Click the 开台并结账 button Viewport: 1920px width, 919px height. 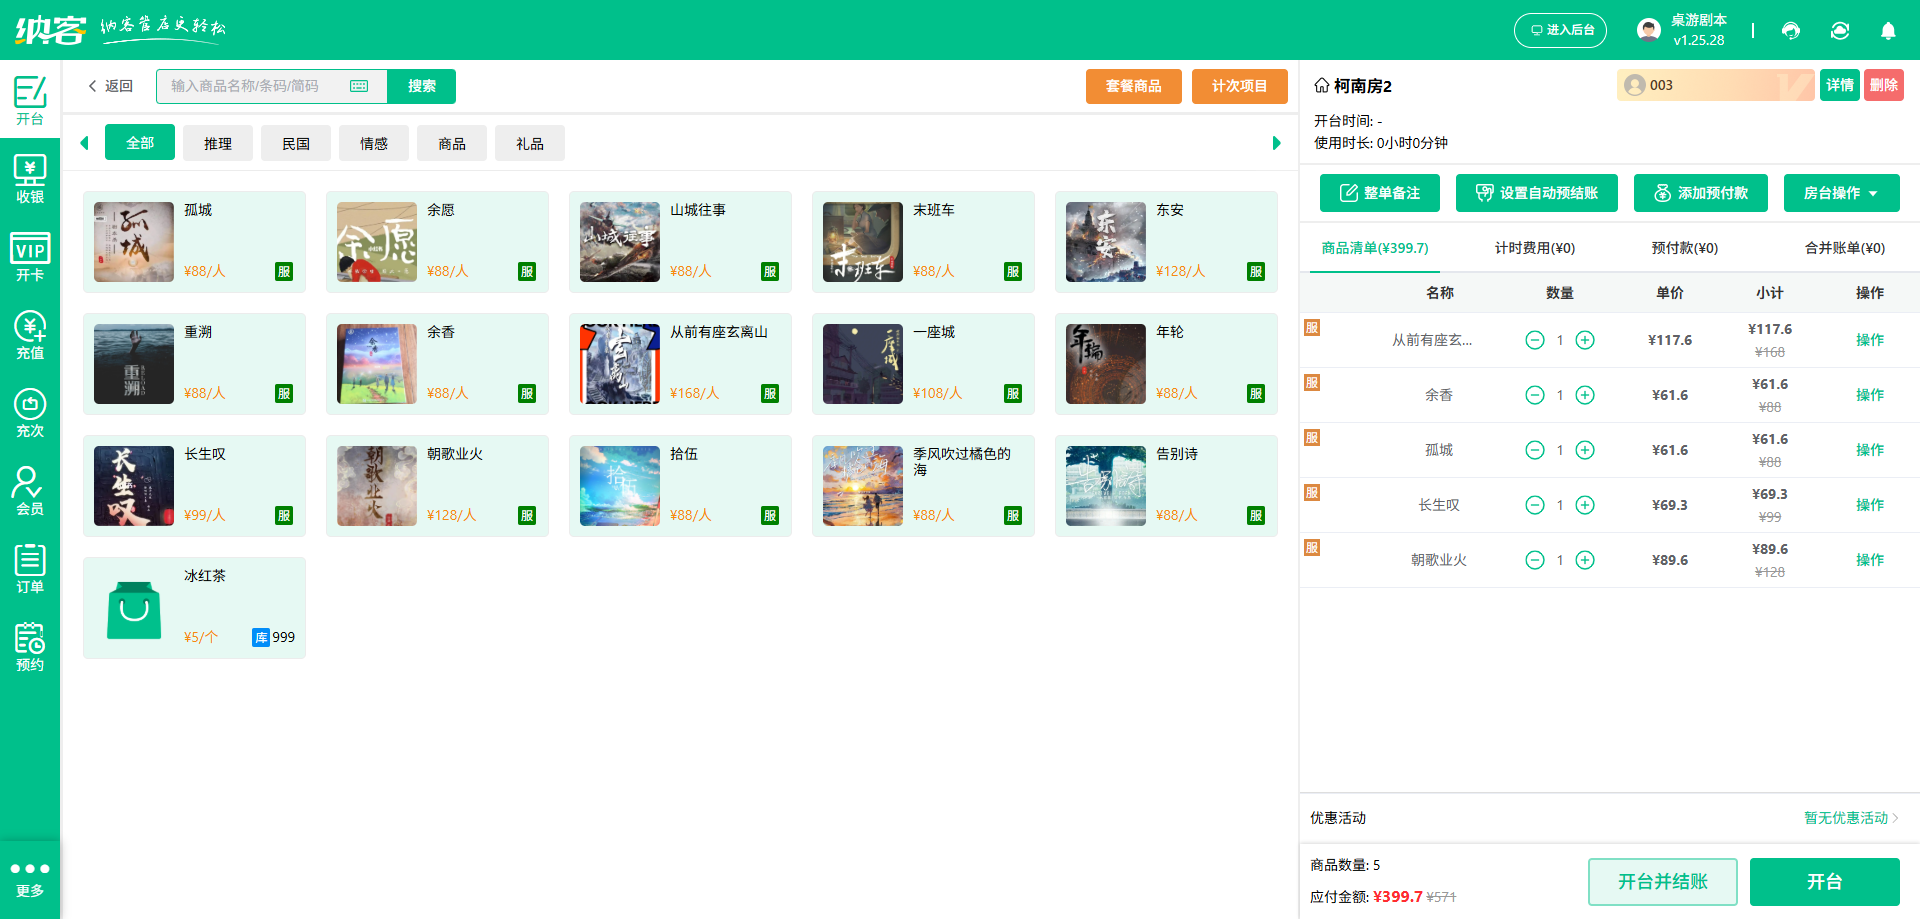[x=1662, y=882]
